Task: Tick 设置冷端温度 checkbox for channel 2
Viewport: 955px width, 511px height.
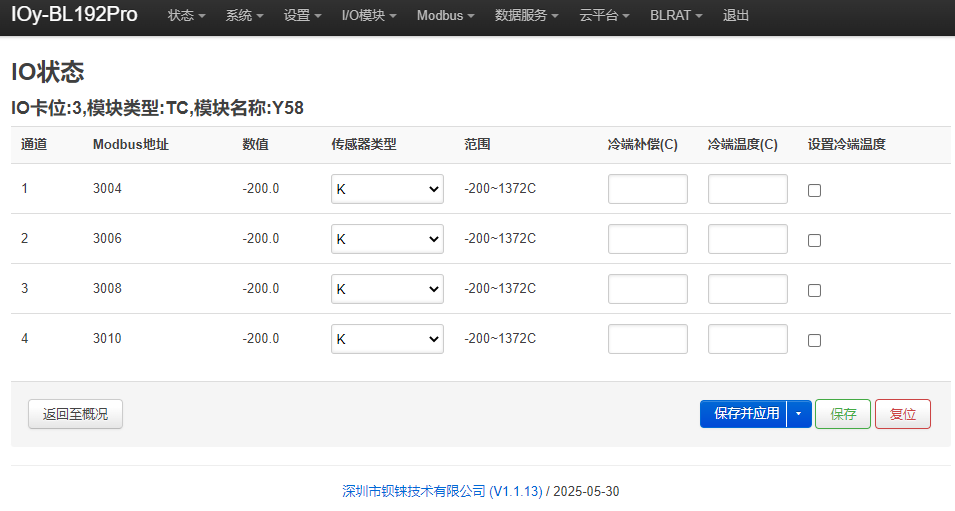Action: [814, 241]
